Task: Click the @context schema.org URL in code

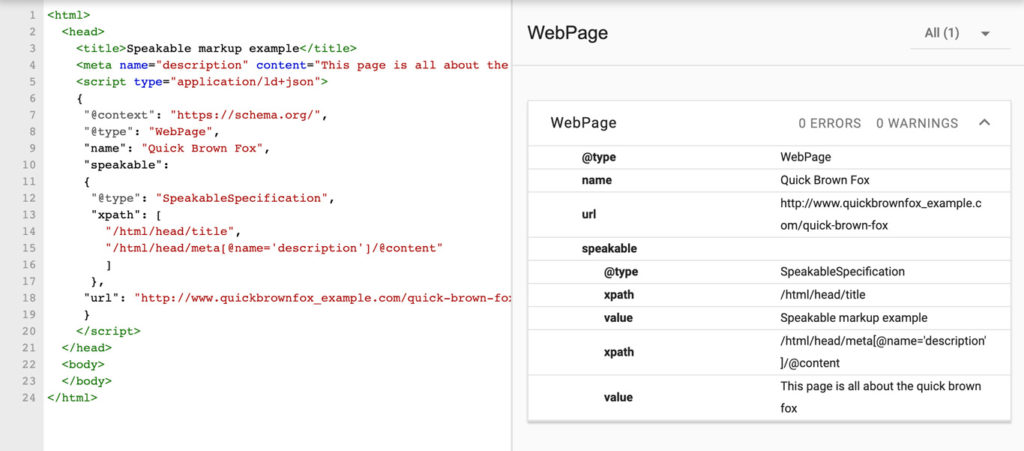Action: pyautogui.click(x=247, y=115)
